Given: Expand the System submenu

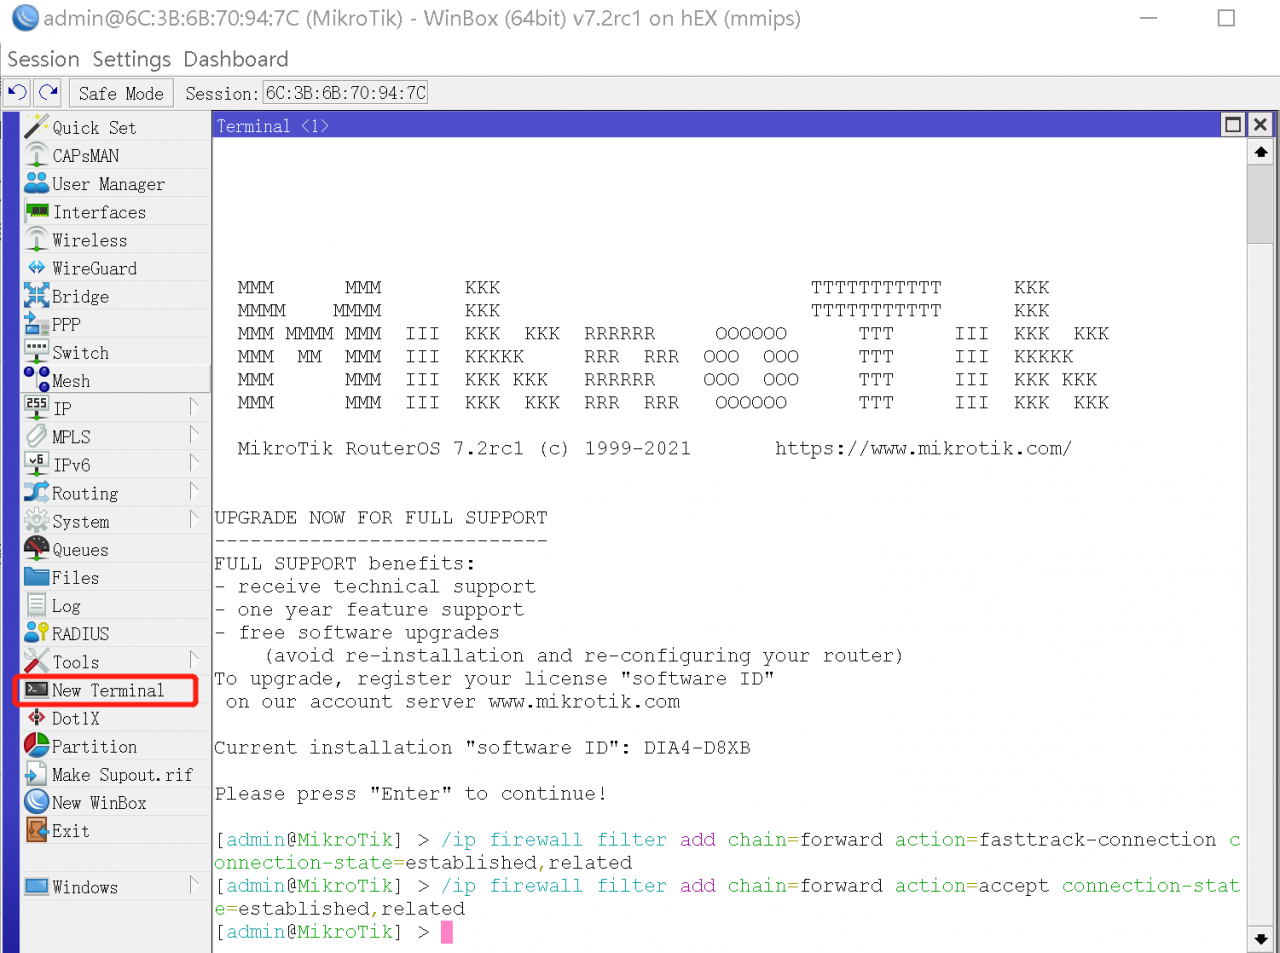Looking at the screenshot, I should pyautogui.click(x=82, y=520).
